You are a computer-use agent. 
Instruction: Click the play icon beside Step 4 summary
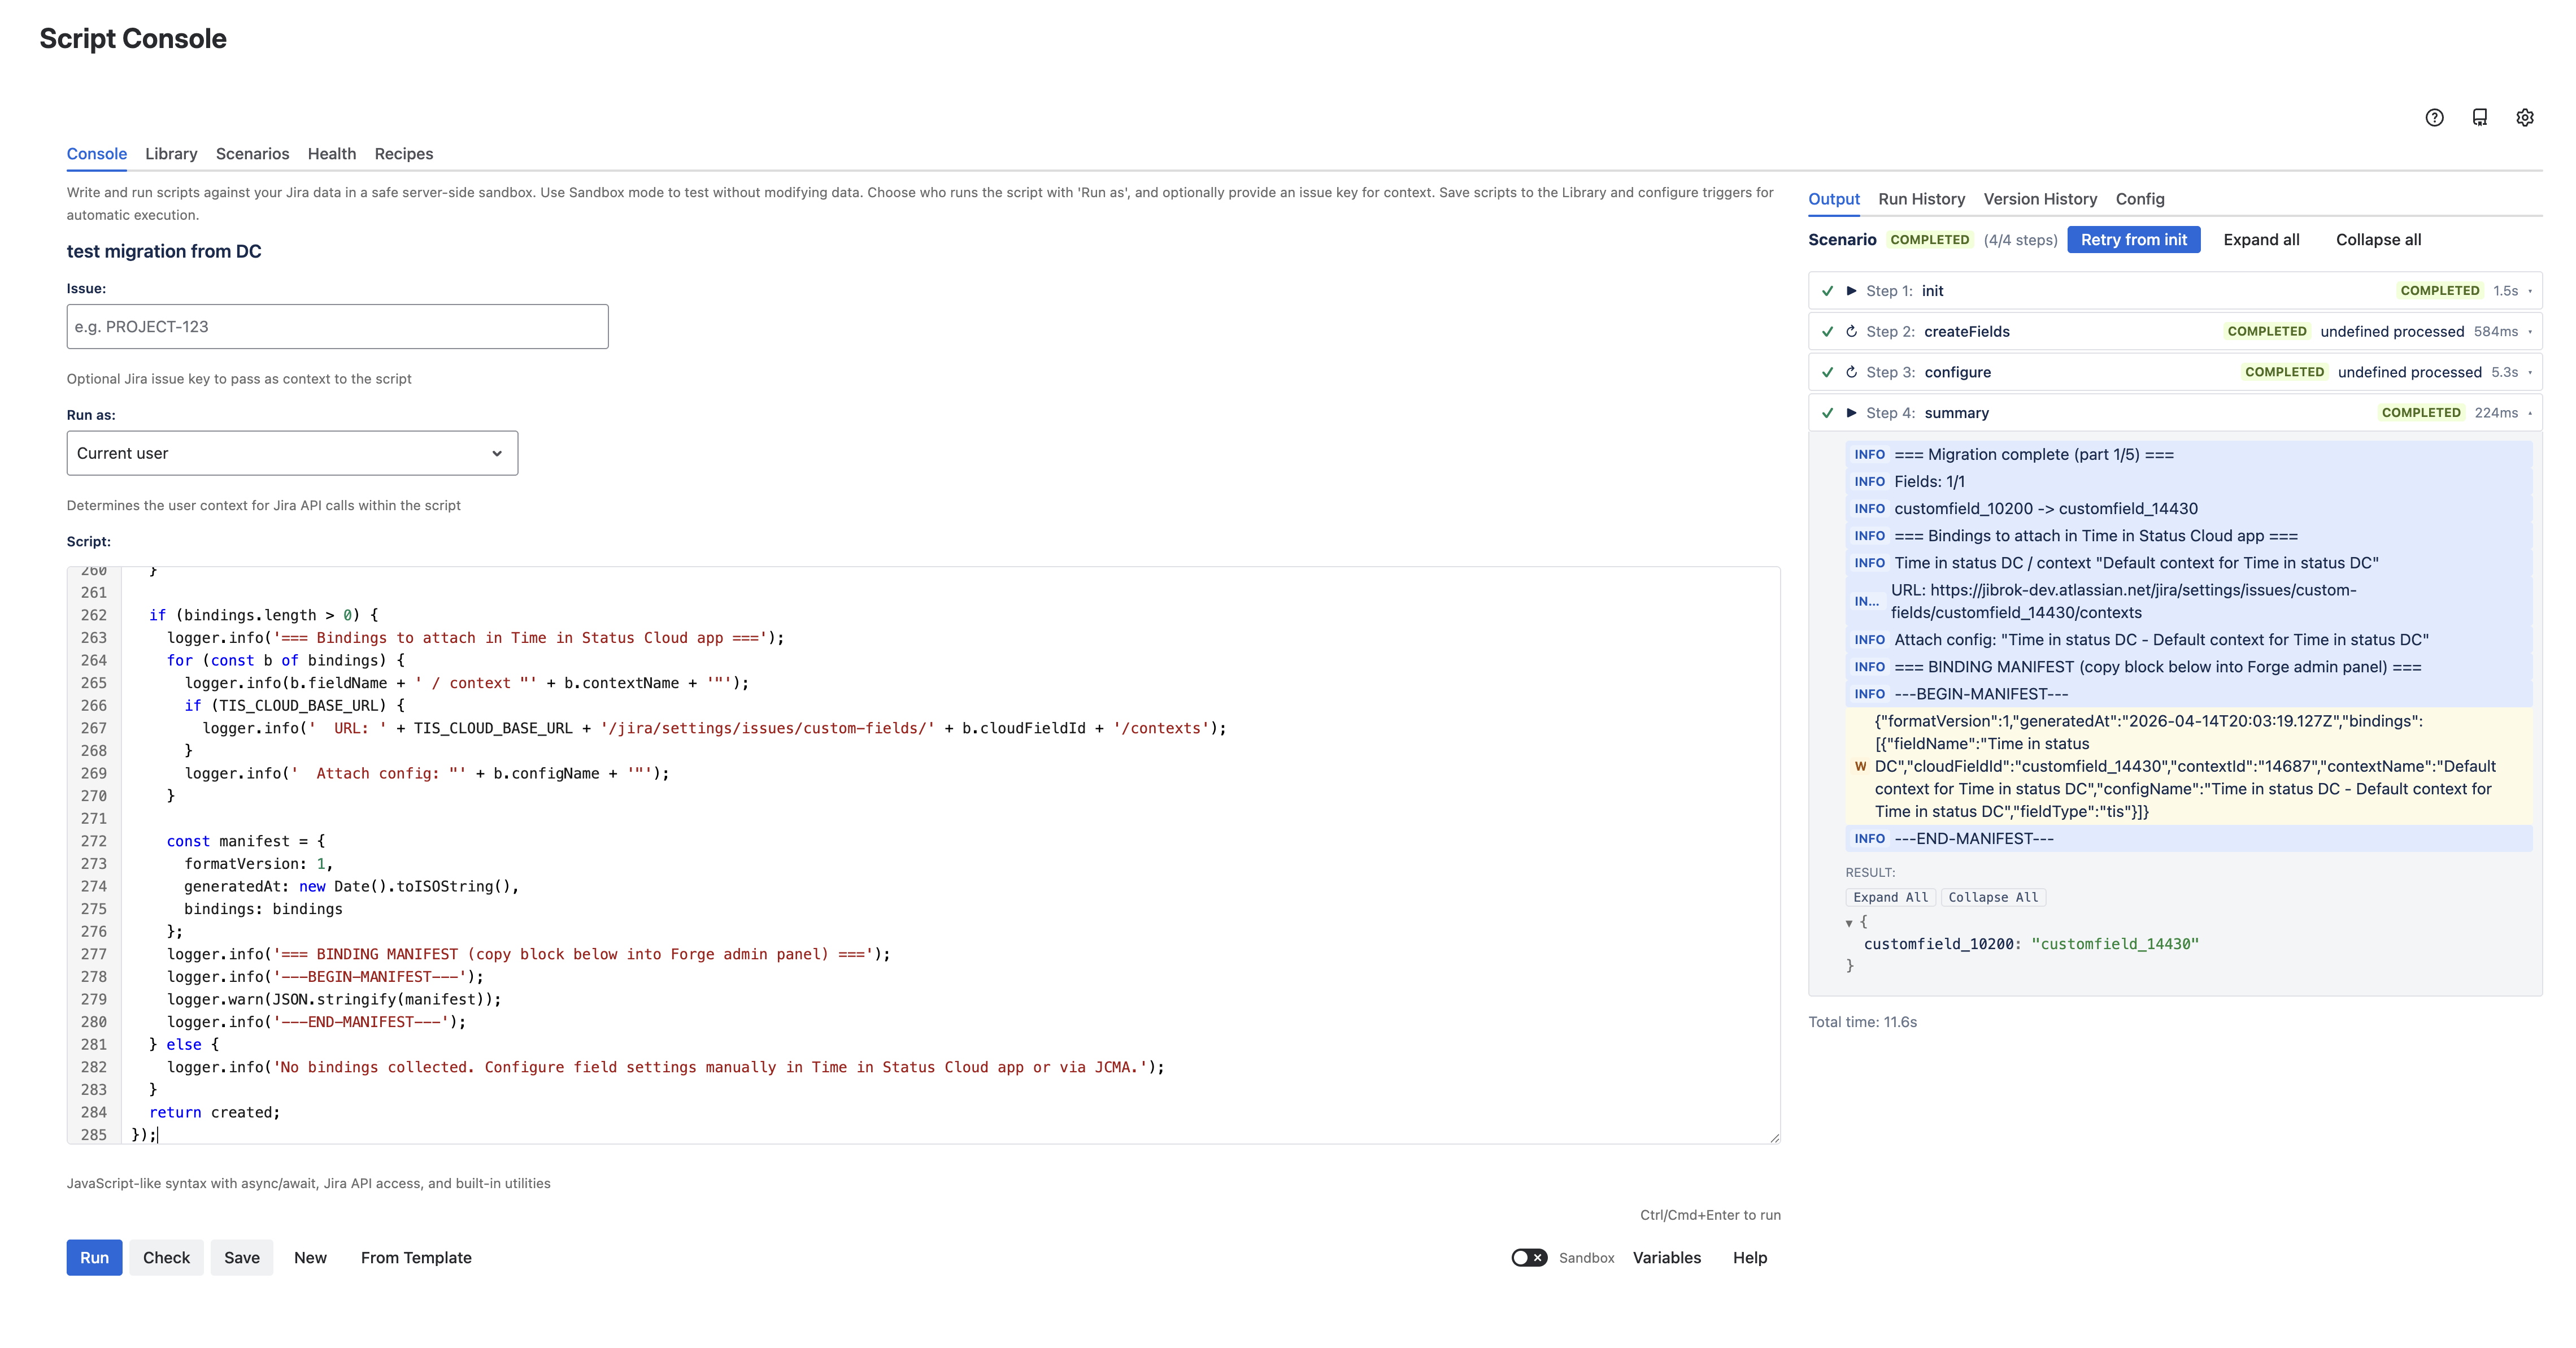click(x=1851, y=412)
